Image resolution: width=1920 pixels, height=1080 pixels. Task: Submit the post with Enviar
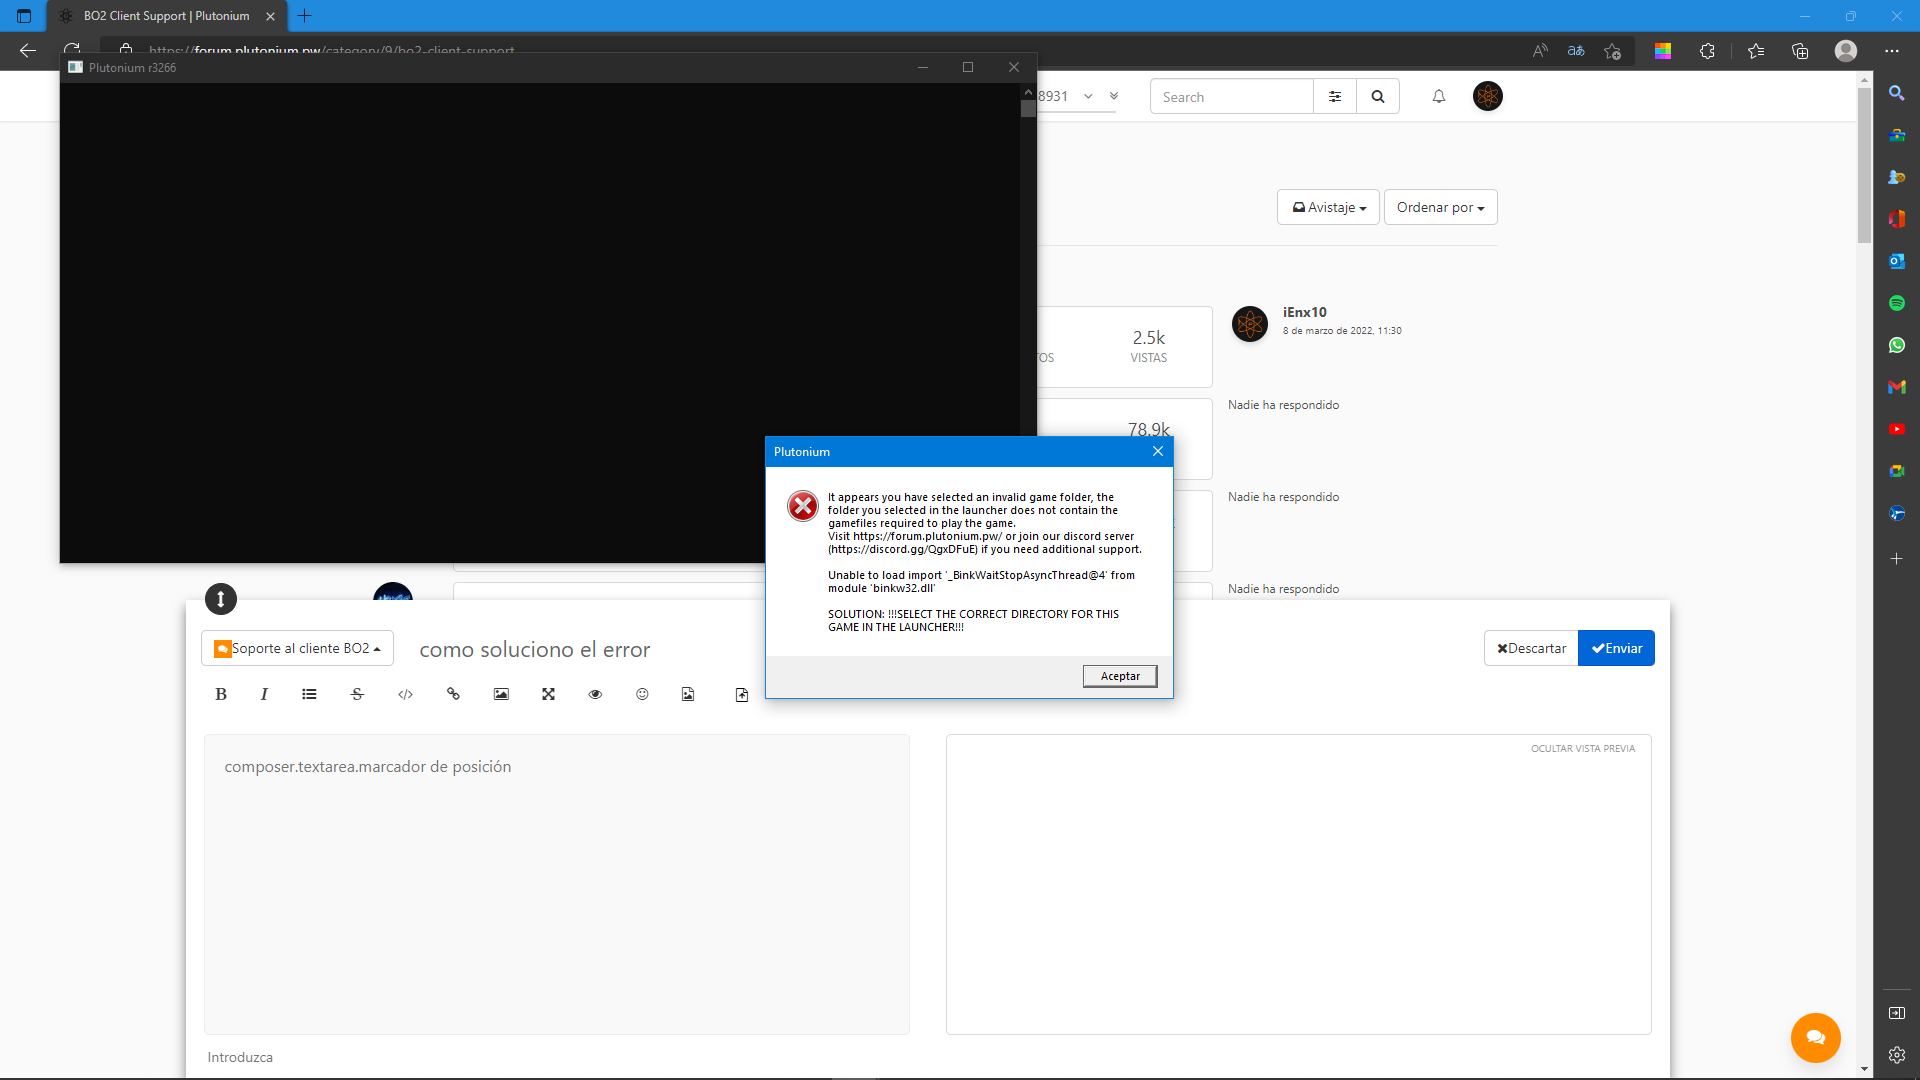coord(1616,648)
